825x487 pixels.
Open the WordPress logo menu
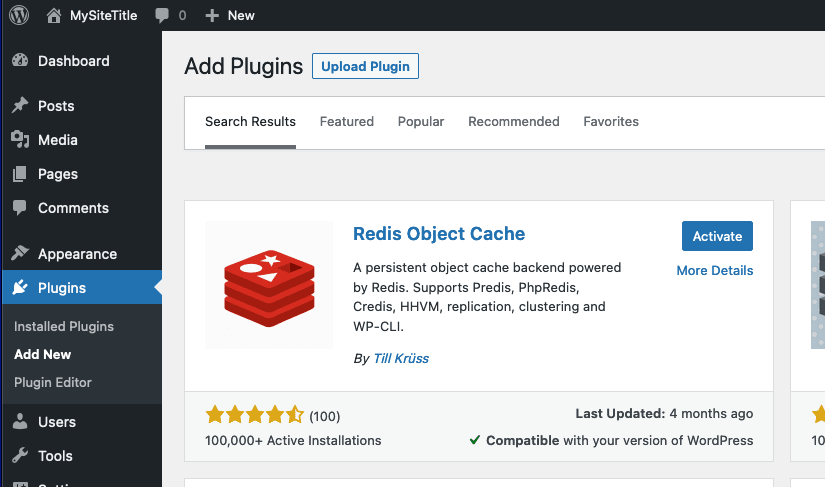click(19, 15)
